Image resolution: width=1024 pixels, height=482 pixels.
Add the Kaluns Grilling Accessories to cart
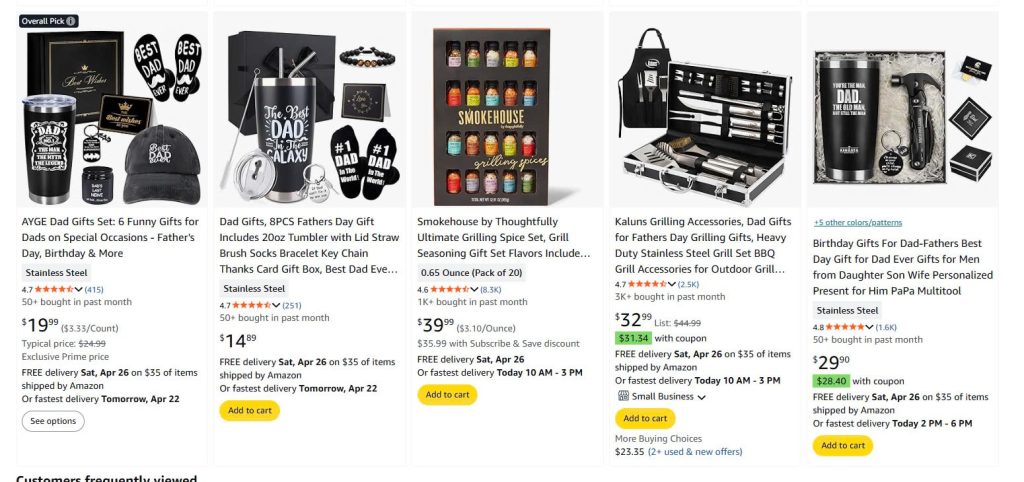tap(645, 419)
